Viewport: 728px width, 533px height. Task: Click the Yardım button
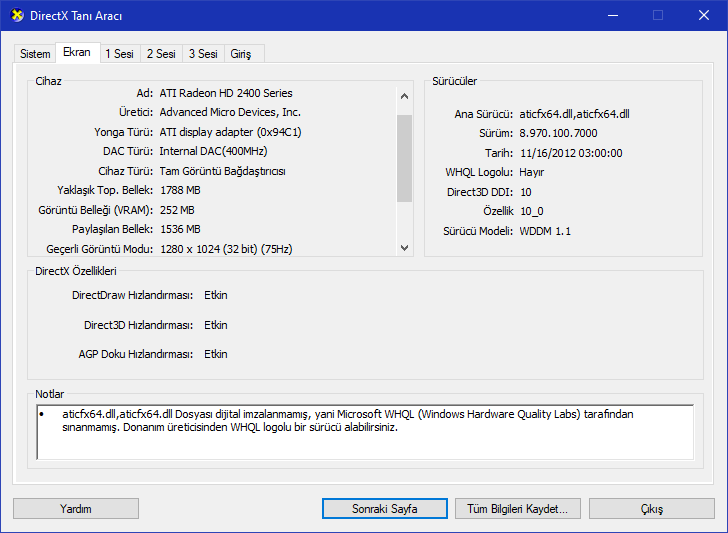[76, 508]
